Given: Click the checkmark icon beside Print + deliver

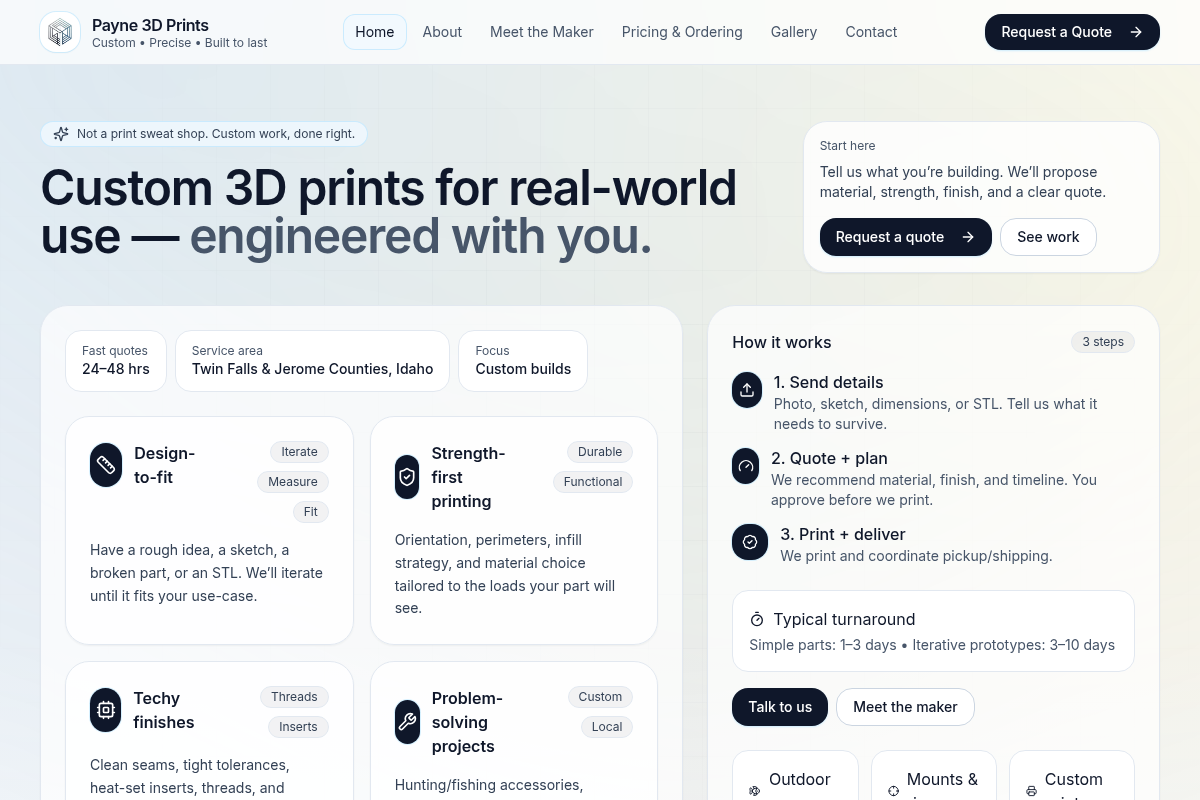Looking at the screenshot, I should (750, 542).
